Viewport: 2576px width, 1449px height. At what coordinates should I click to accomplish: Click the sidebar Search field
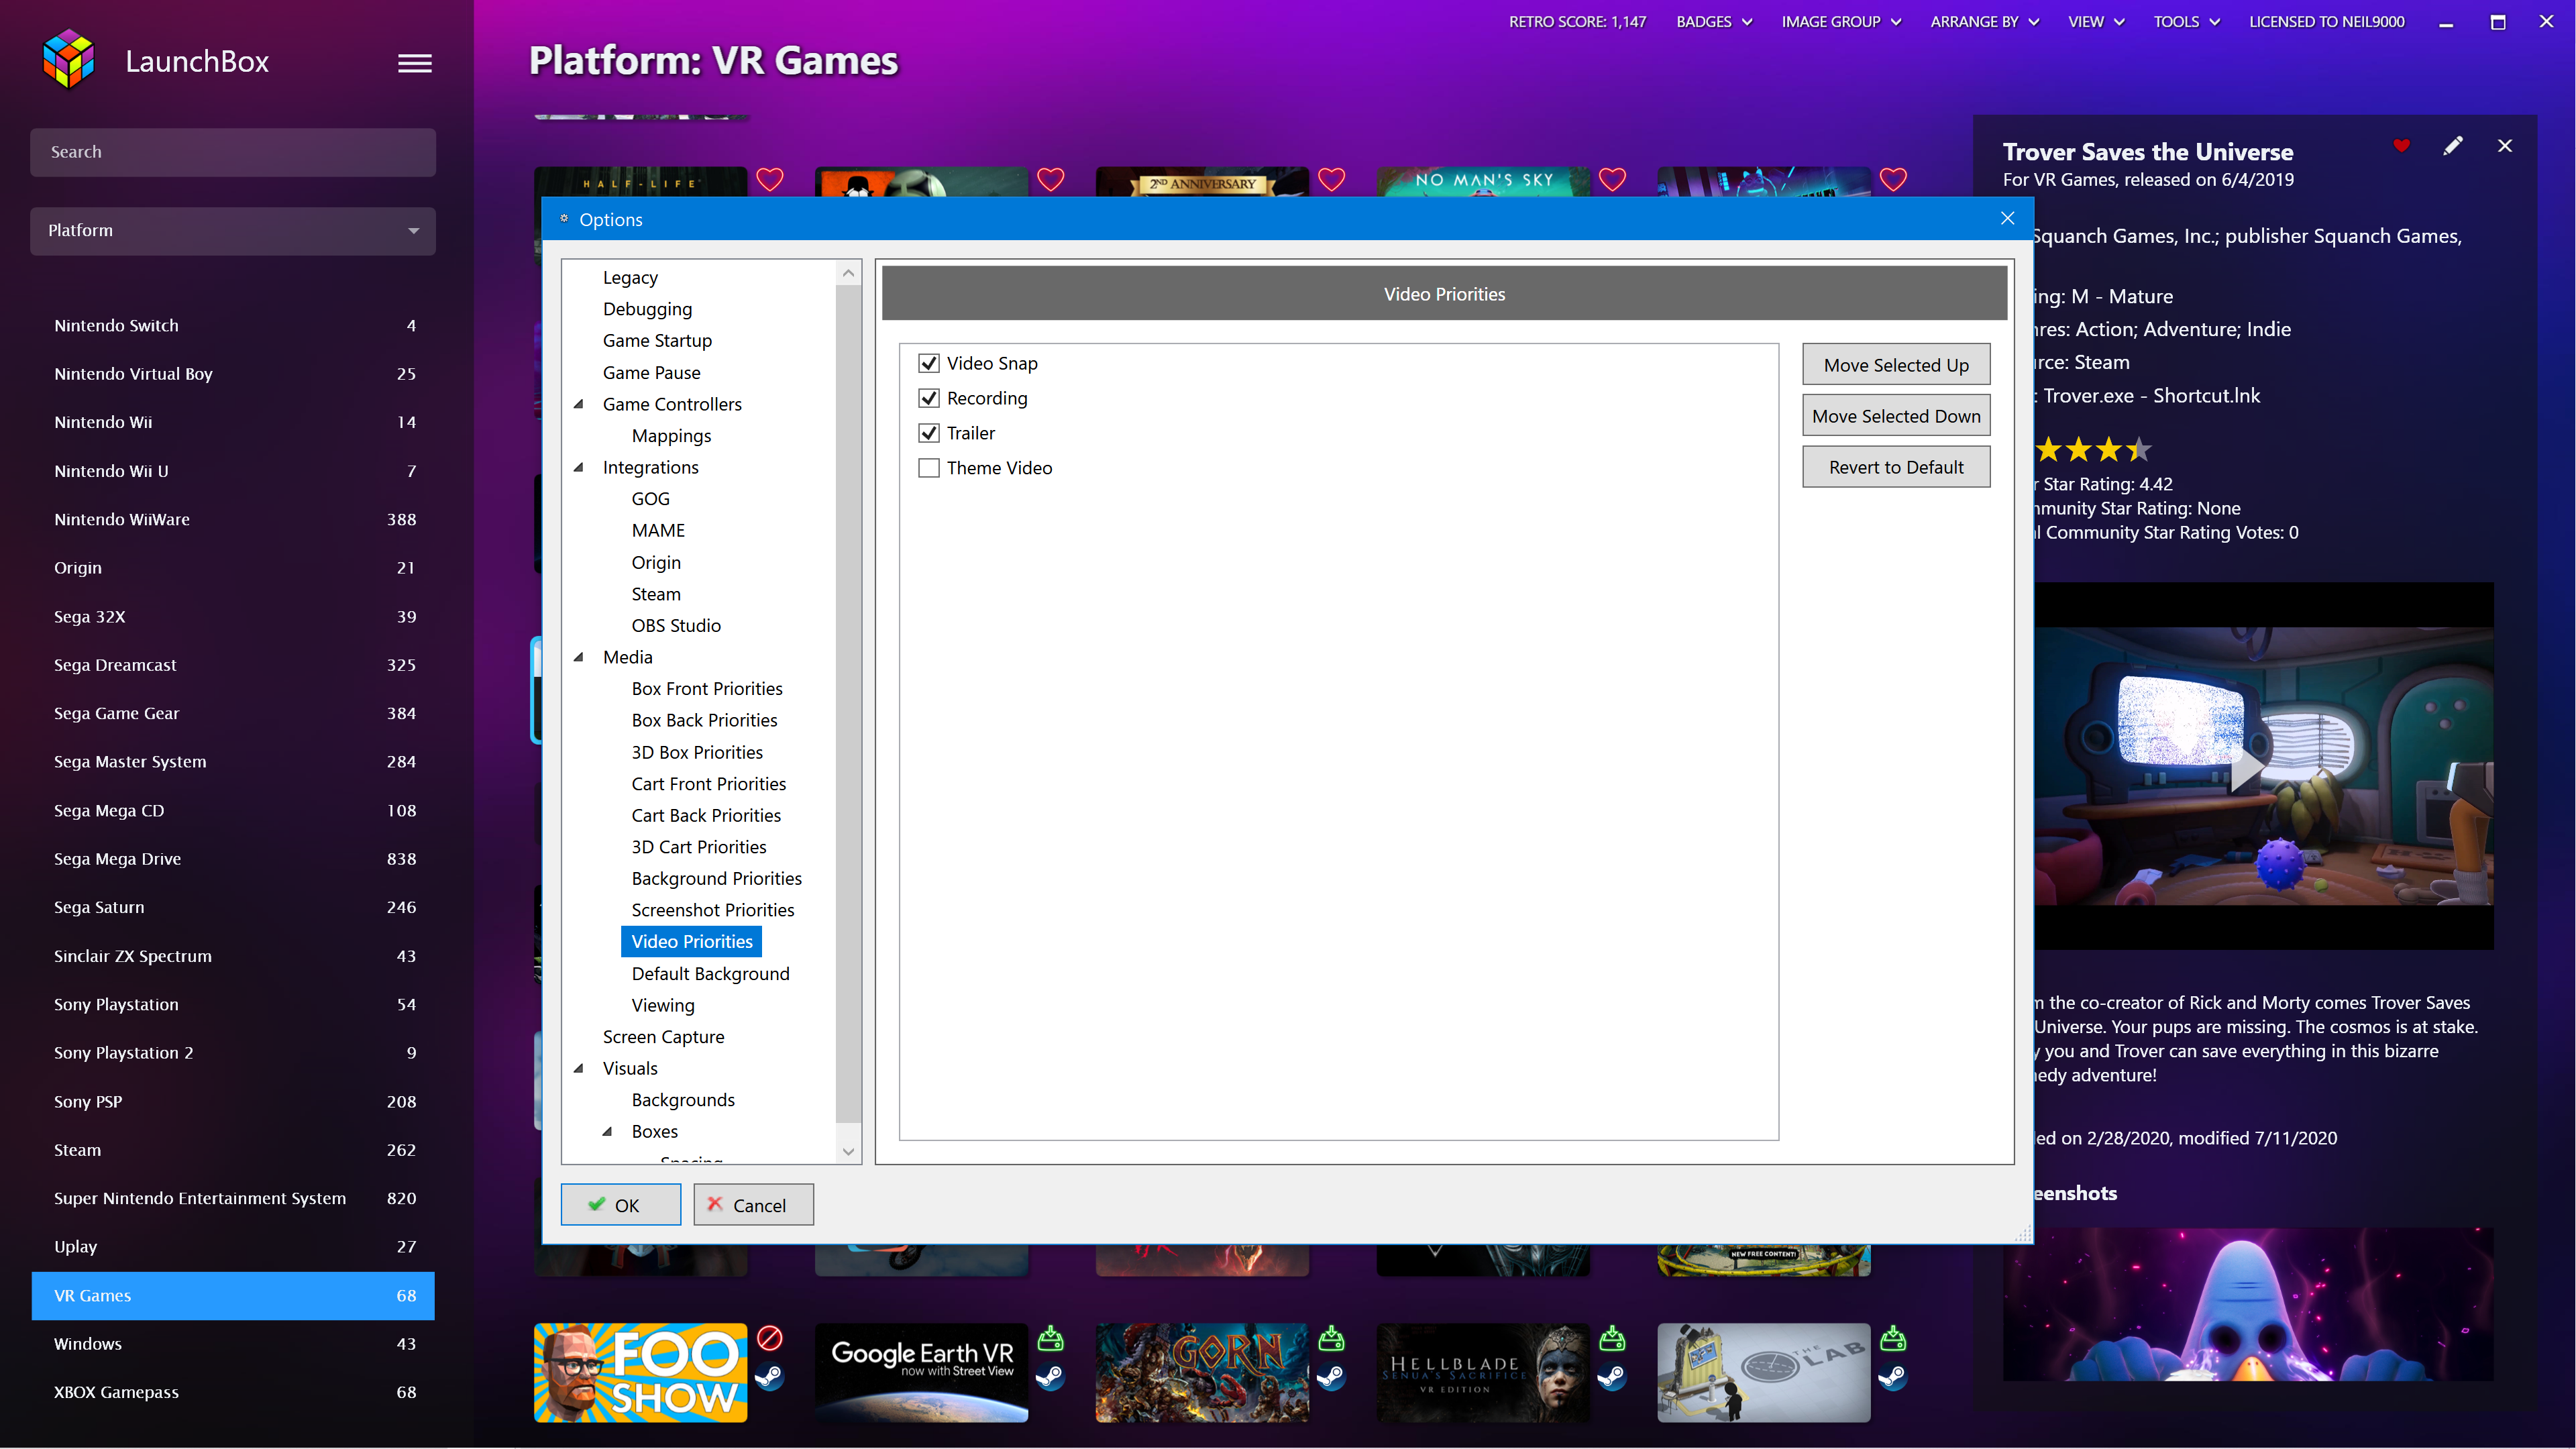tap(232, 152)
